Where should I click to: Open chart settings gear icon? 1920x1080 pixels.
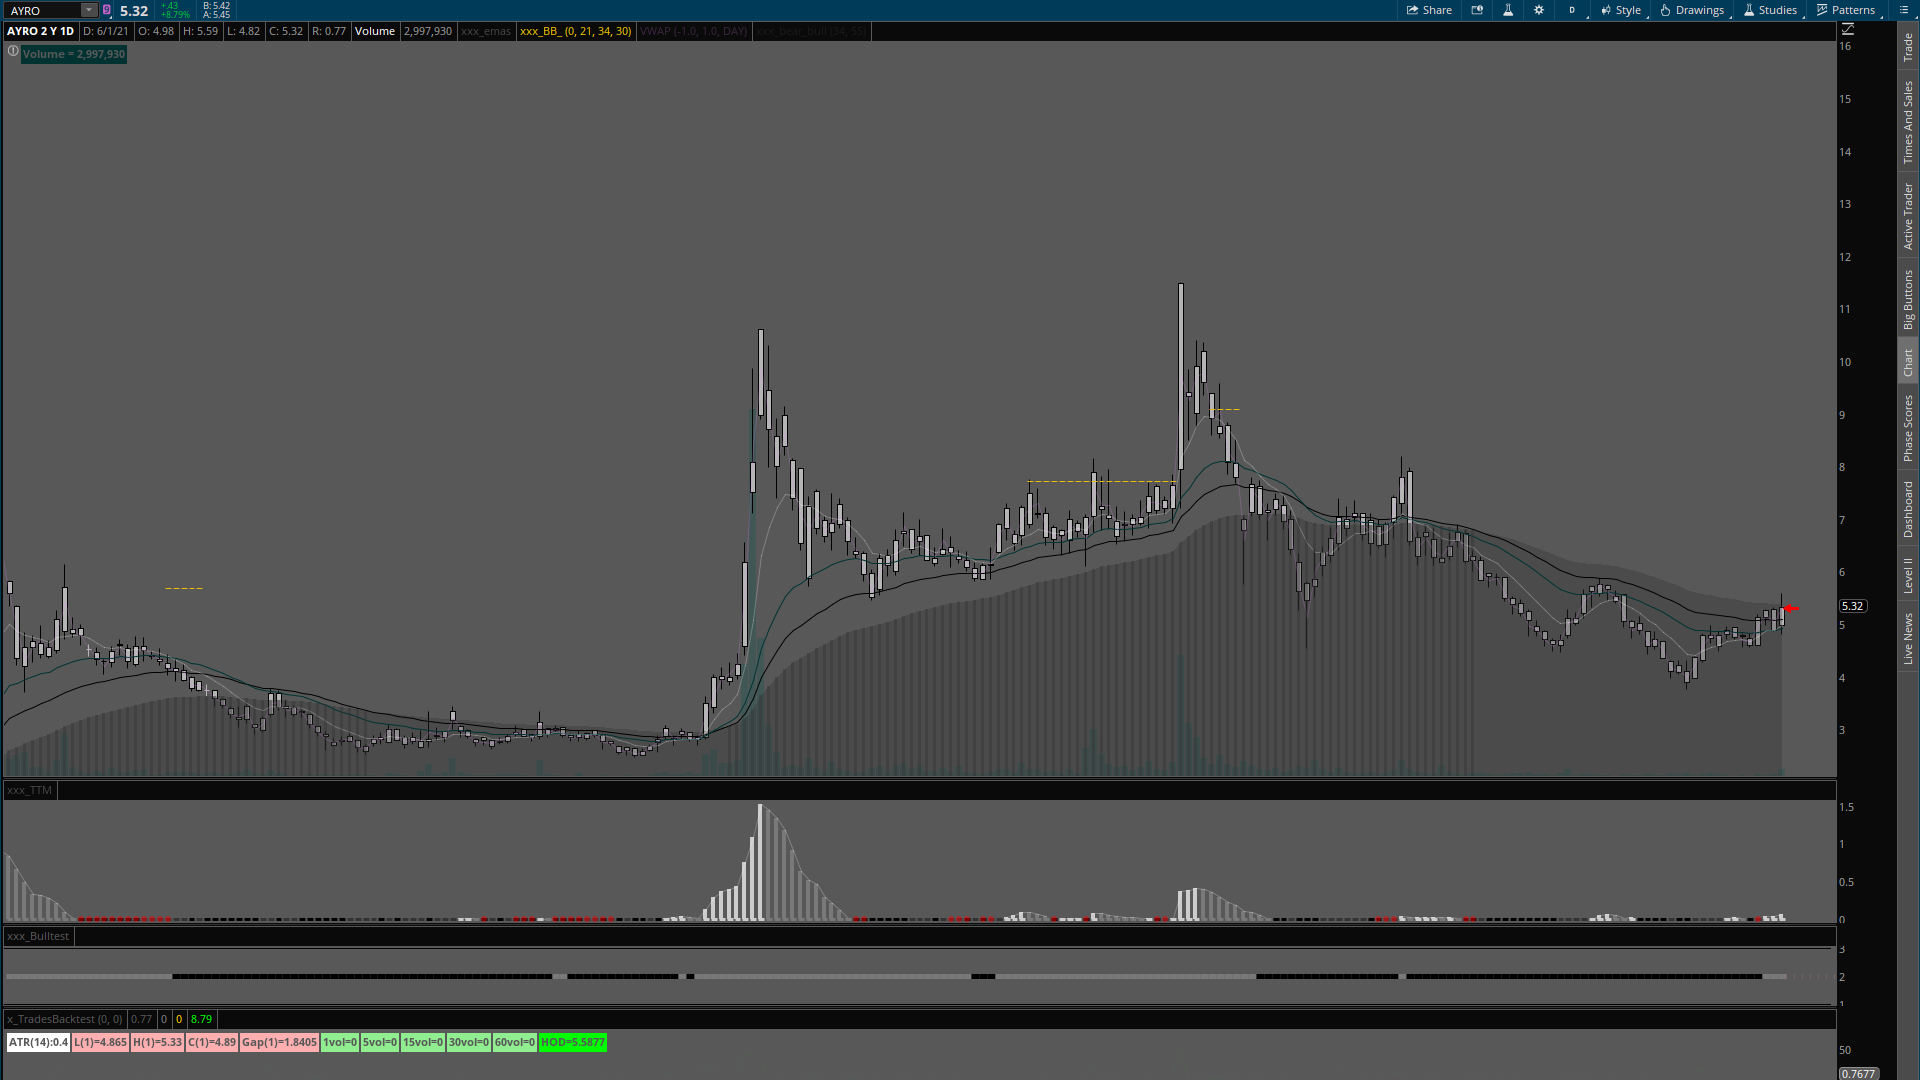tap(1539, 10)
